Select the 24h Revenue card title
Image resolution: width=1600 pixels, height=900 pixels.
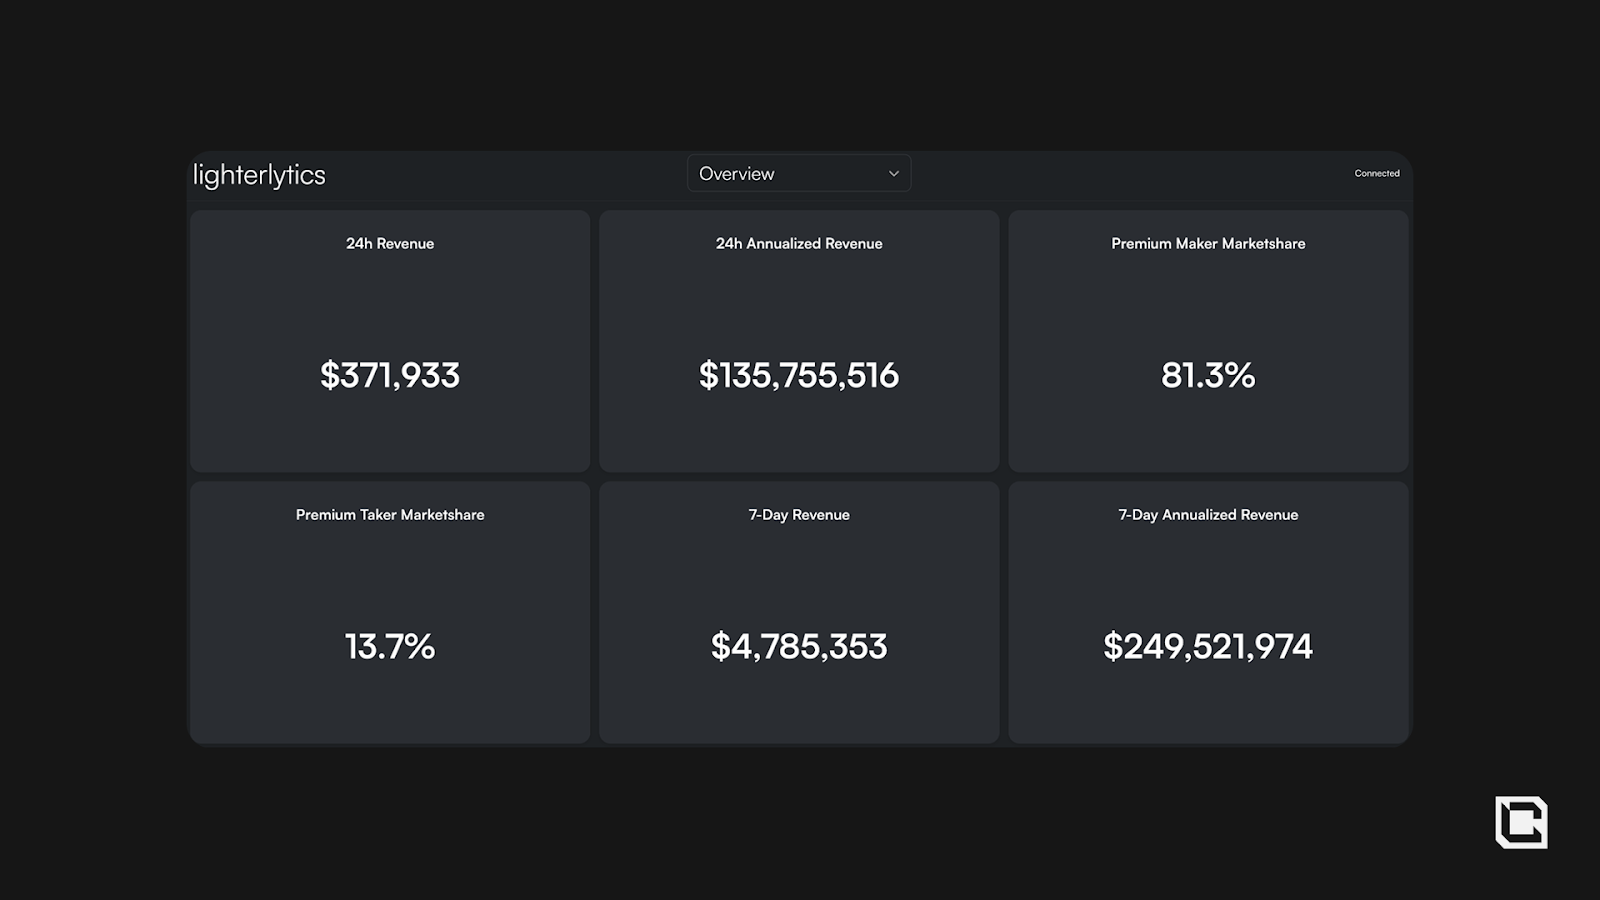390,243
